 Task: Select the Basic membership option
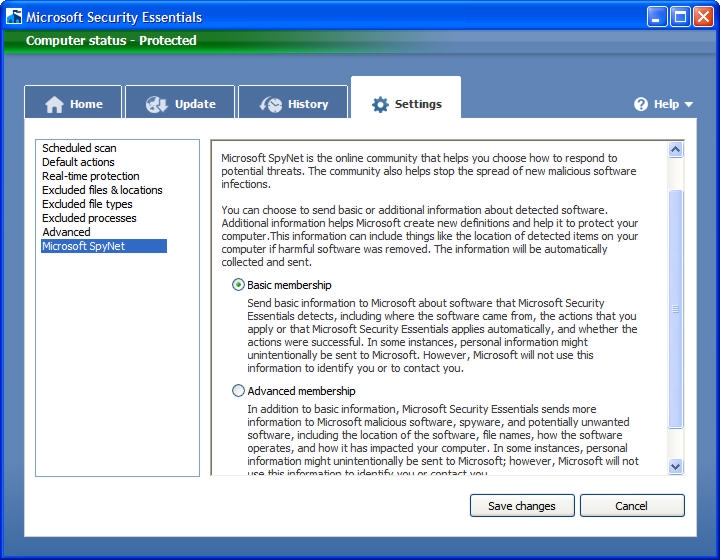pyautogui.click(x=238, y=285)
